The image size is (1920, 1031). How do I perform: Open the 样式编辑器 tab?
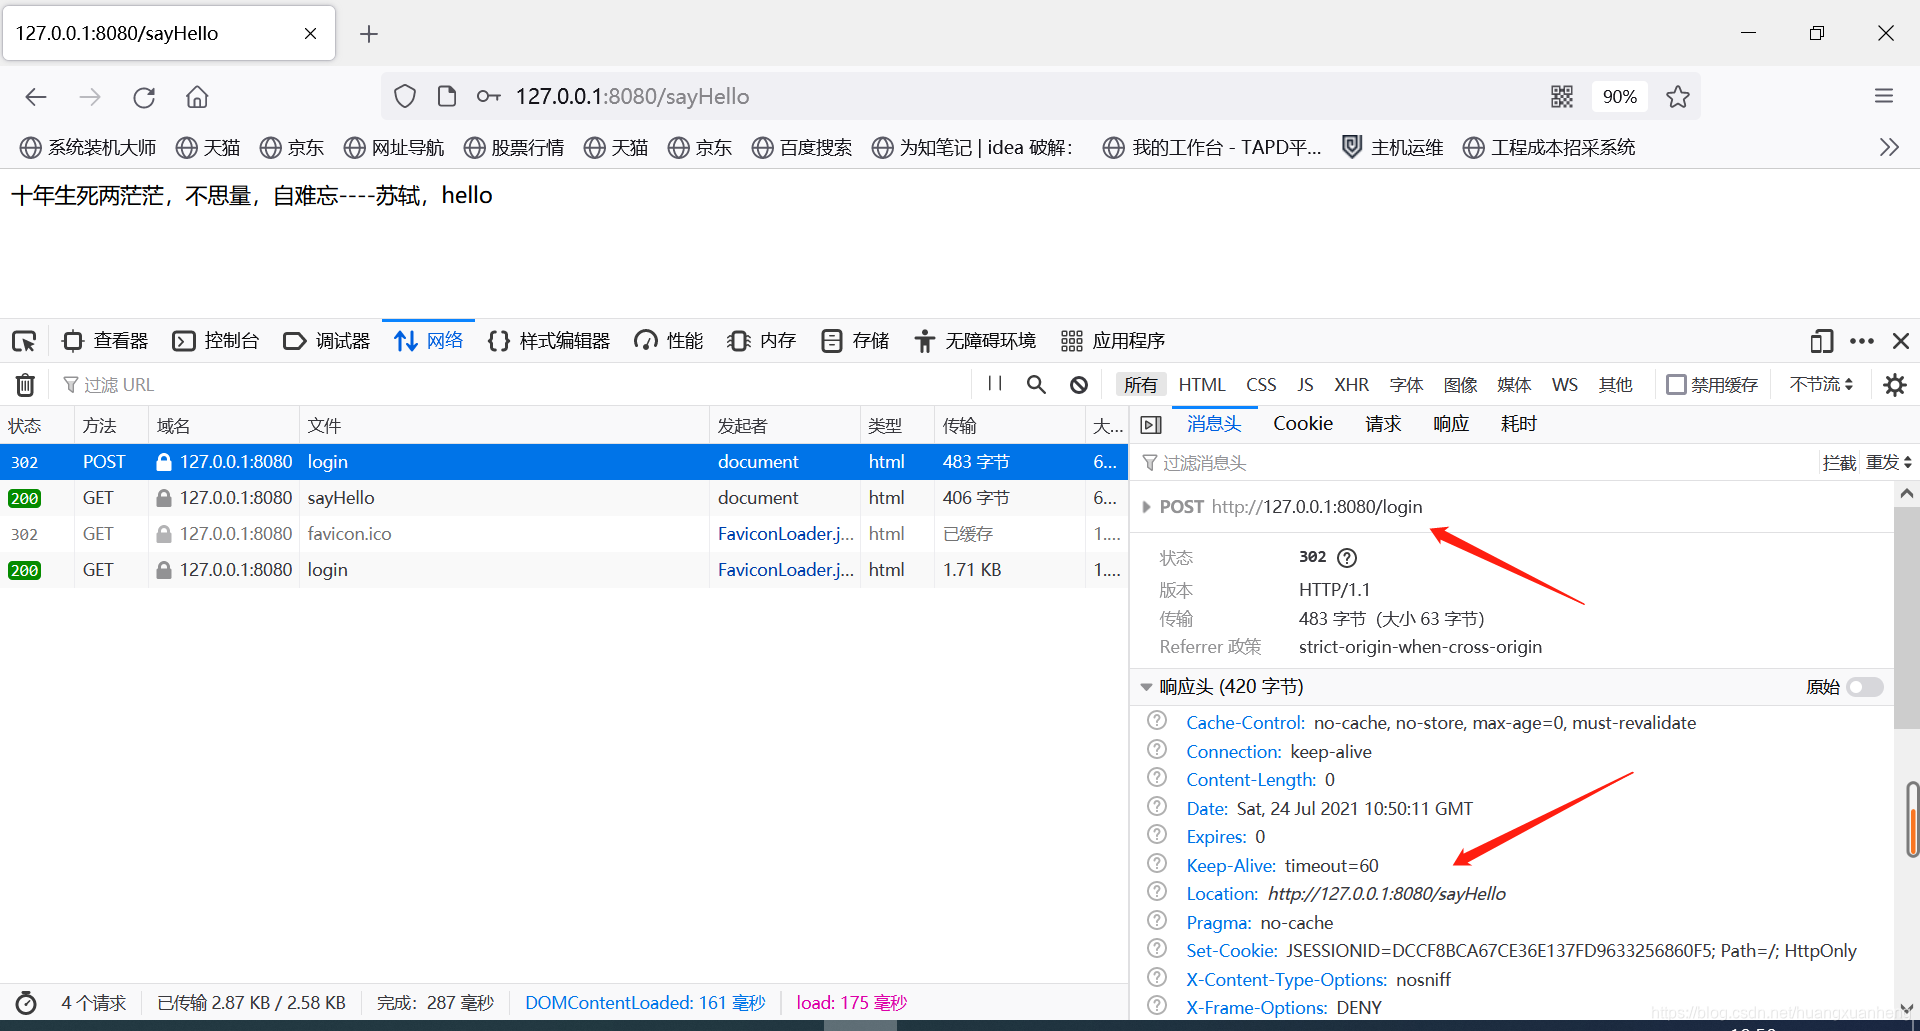[x=549, y=341]
